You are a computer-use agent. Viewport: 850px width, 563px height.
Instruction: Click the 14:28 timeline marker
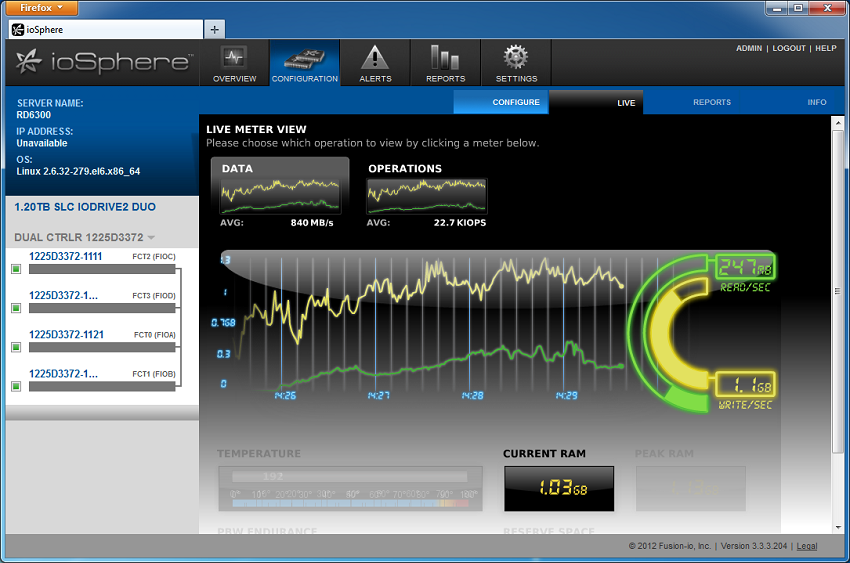(473, 396)
